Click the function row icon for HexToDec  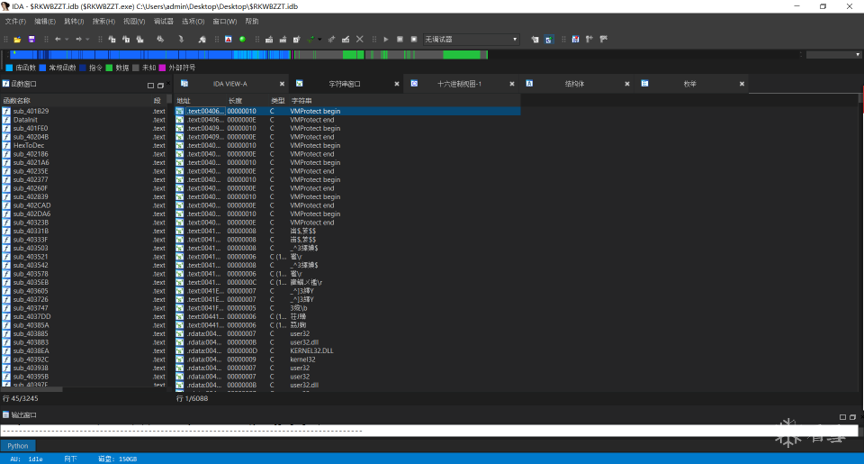click(x=7, y=145)
